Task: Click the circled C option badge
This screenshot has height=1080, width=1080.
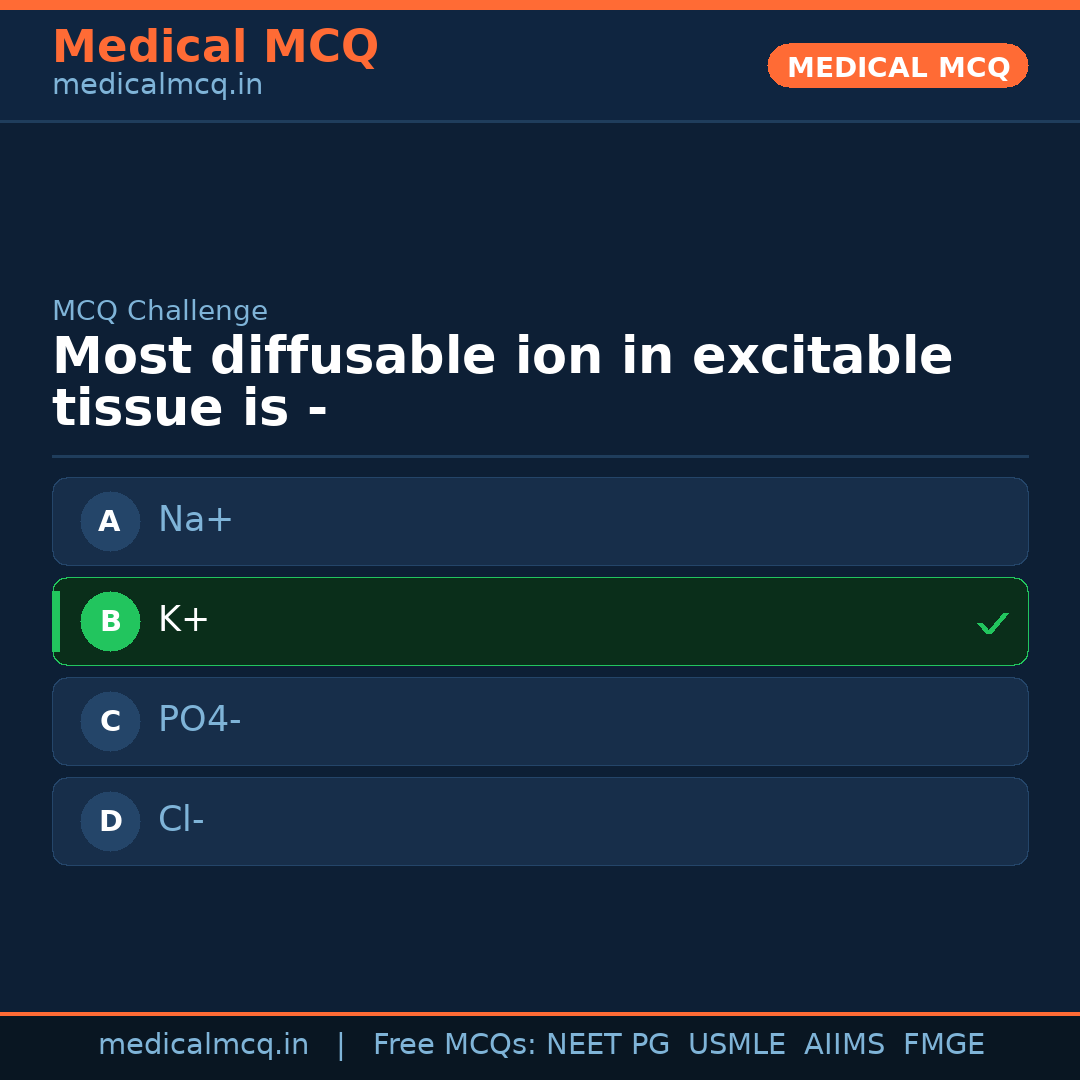Action: (110, 721)
